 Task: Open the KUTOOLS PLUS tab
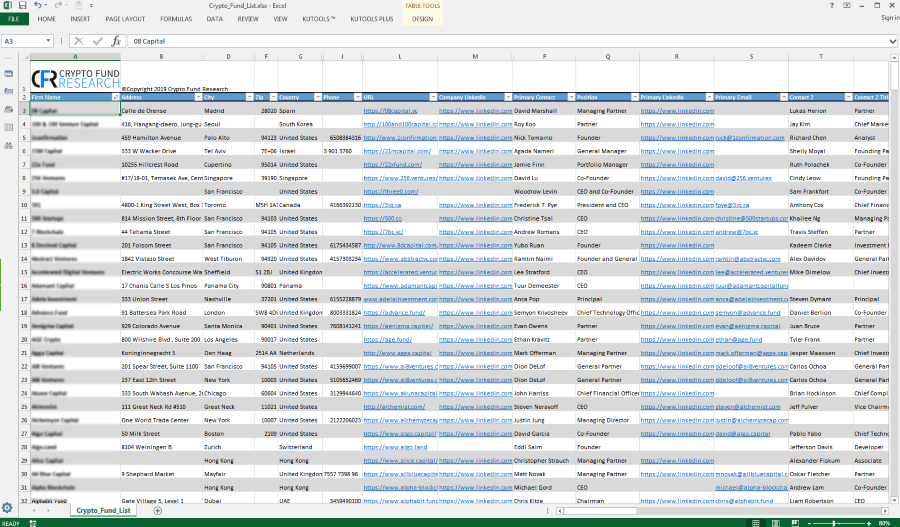[372, 19]
